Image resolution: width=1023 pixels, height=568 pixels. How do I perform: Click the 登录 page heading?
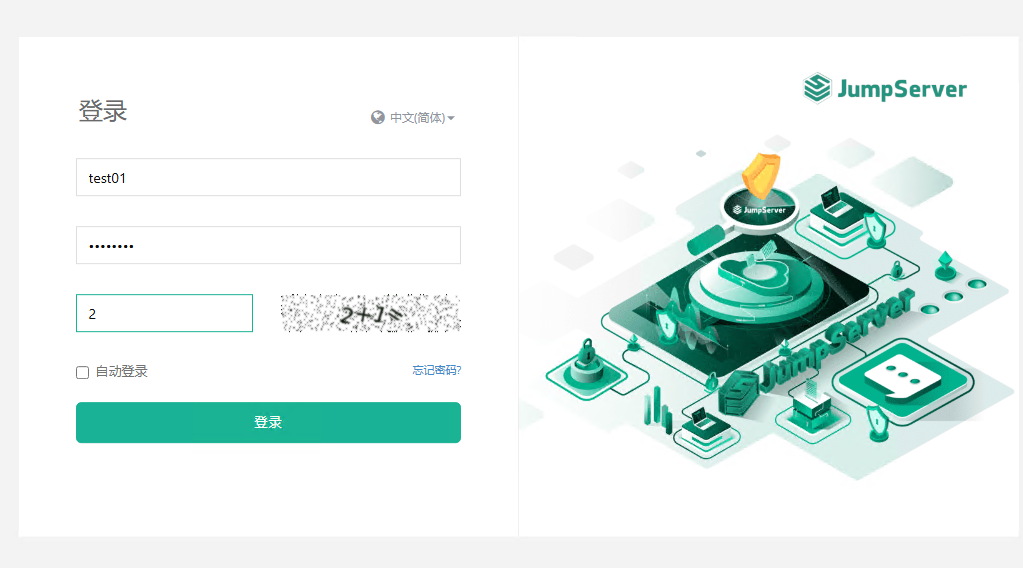102,111
